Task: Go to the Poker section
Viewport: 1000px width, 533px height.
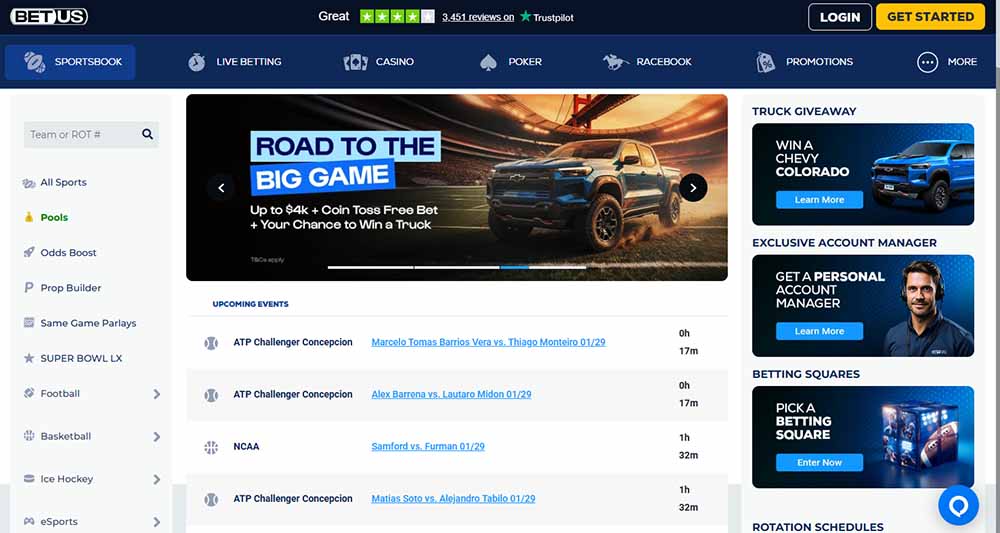Action: pos(511,62)
